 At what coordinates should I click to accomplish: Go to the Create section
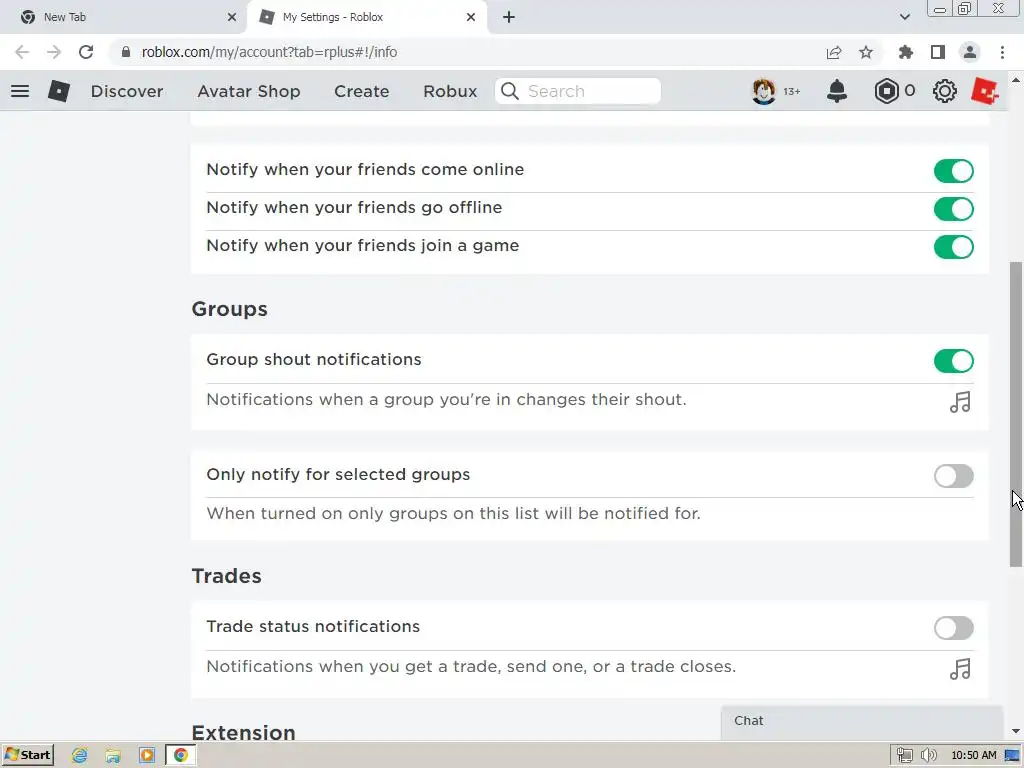pyautogui.click(x=362, y=91)
